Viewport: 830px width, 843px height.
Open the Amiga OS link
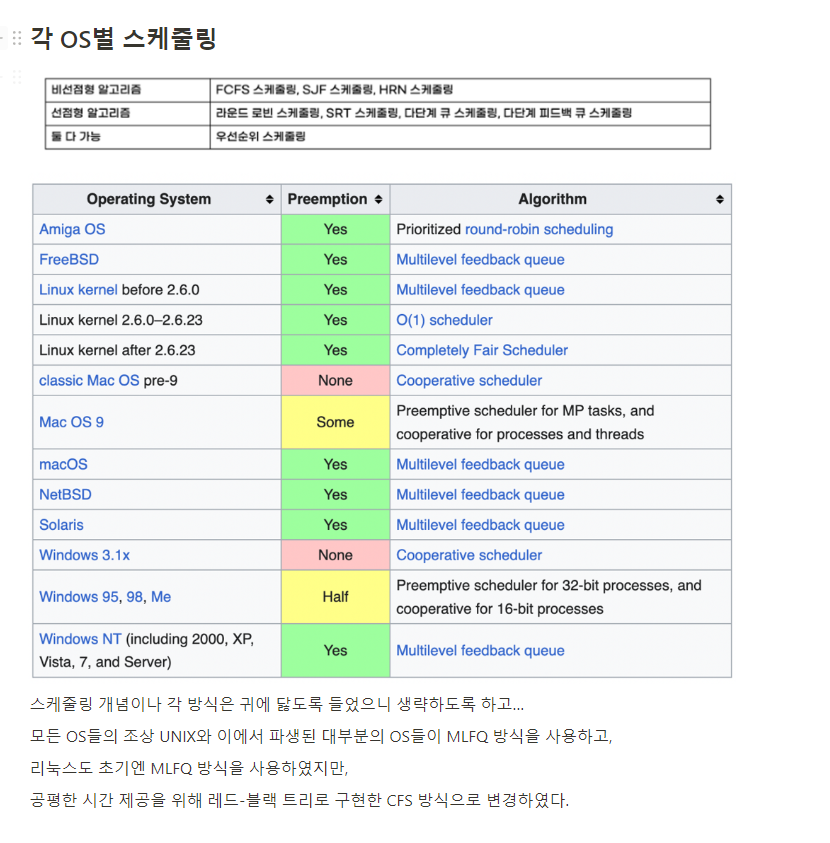[72, 230]
